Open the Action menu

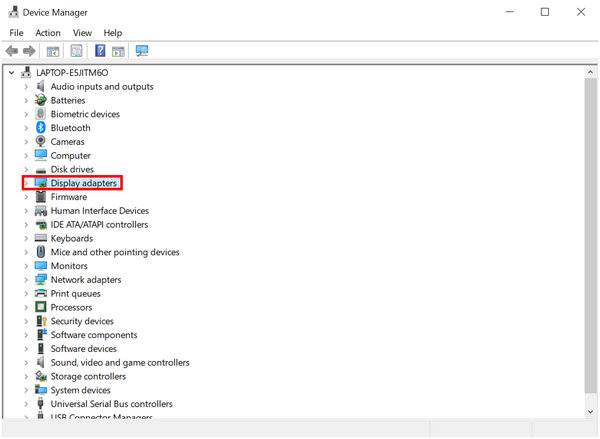(x=48, y=33)
